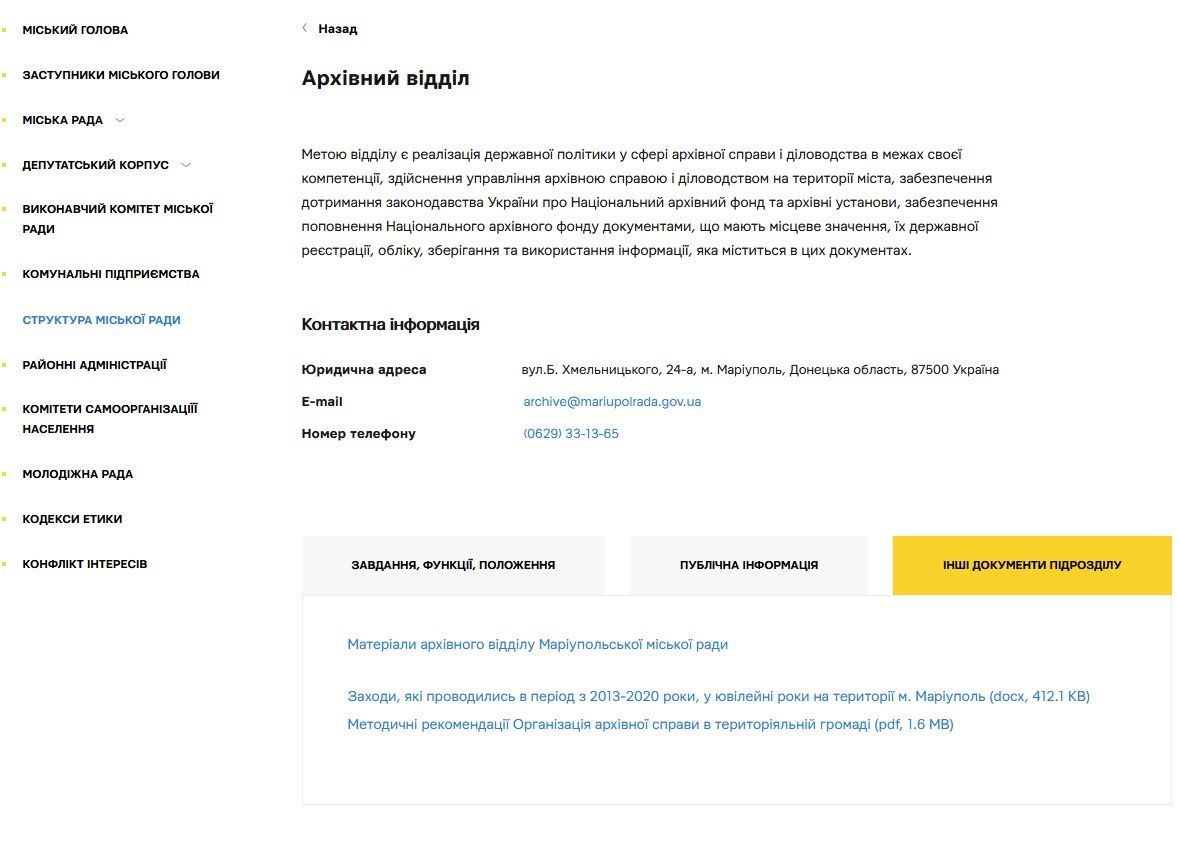
Task: Switch to Завдання, функції, положення tab
Action: (453, 565)
